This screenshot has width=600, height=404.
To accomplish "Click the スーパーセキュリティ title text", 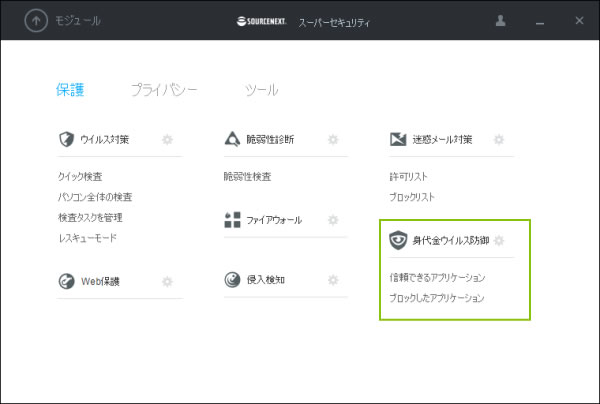I will (334, 23).
